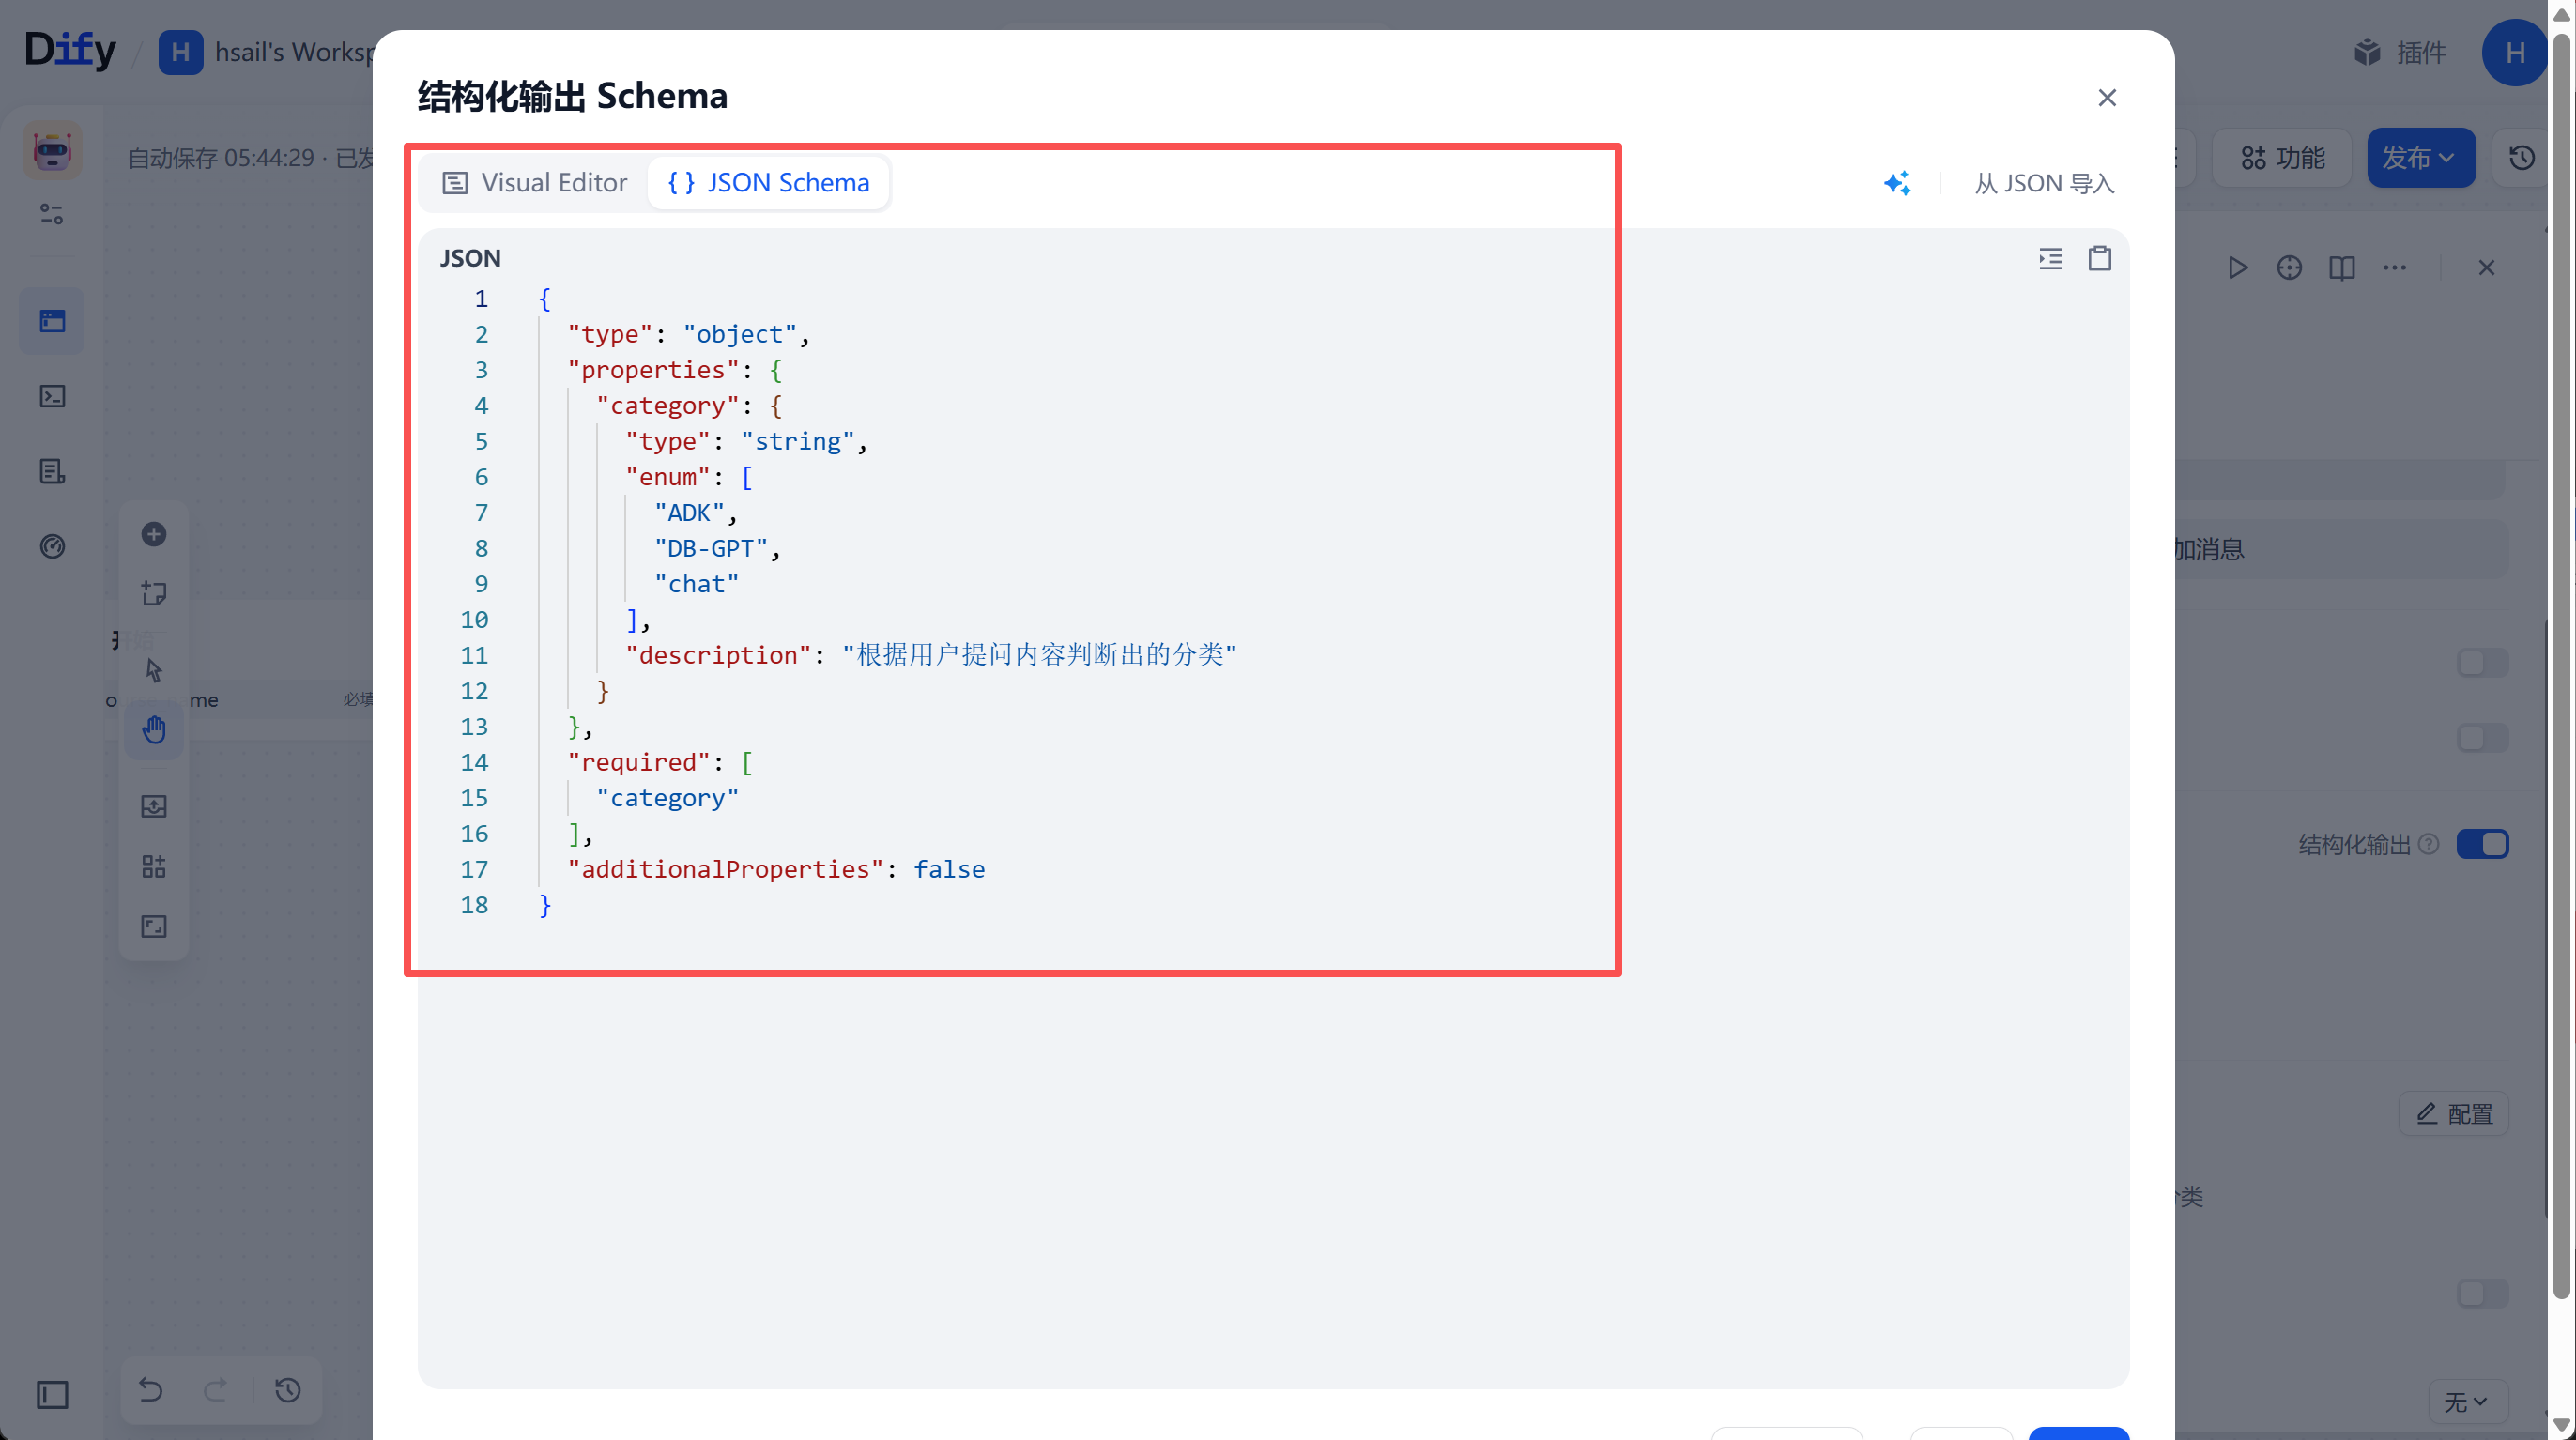Open the logs icon in left sidebar
The image size is (2576, 1440).
tap(52, 471)
